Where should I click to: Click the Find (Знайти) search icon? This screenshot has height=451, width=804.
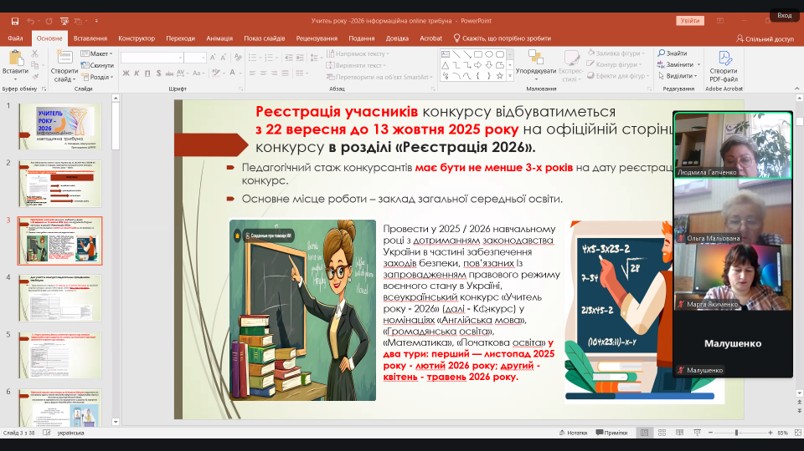(x=662, y=53)
